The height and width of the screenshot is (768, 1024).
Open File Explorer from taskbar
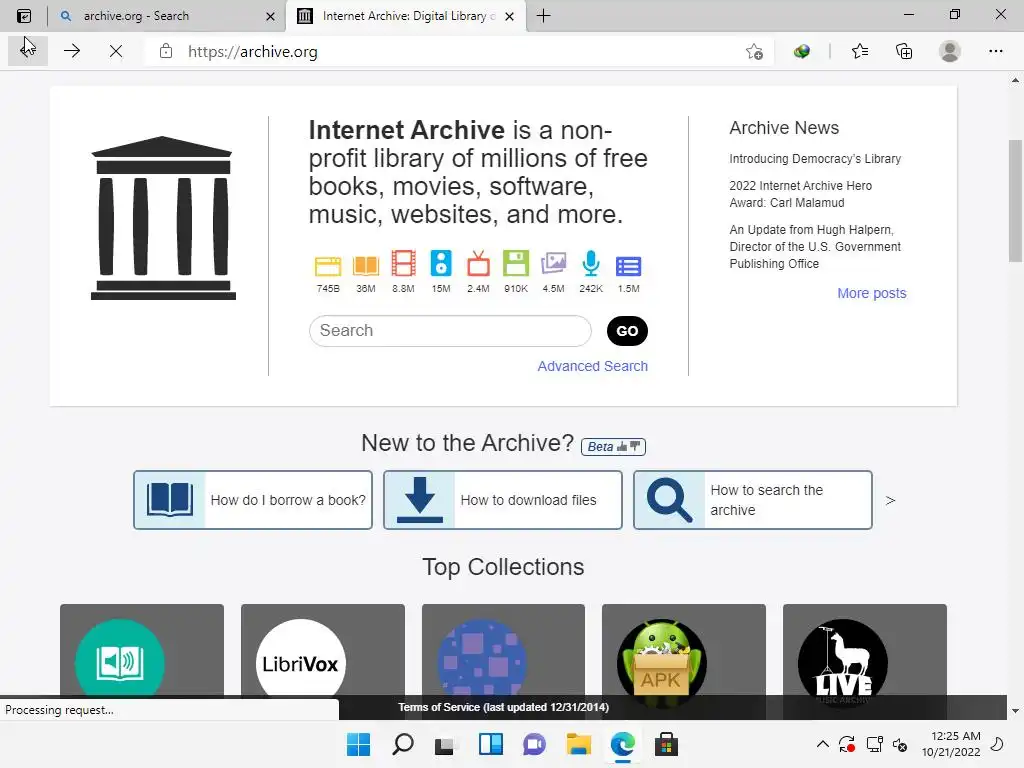pos(579,744)
